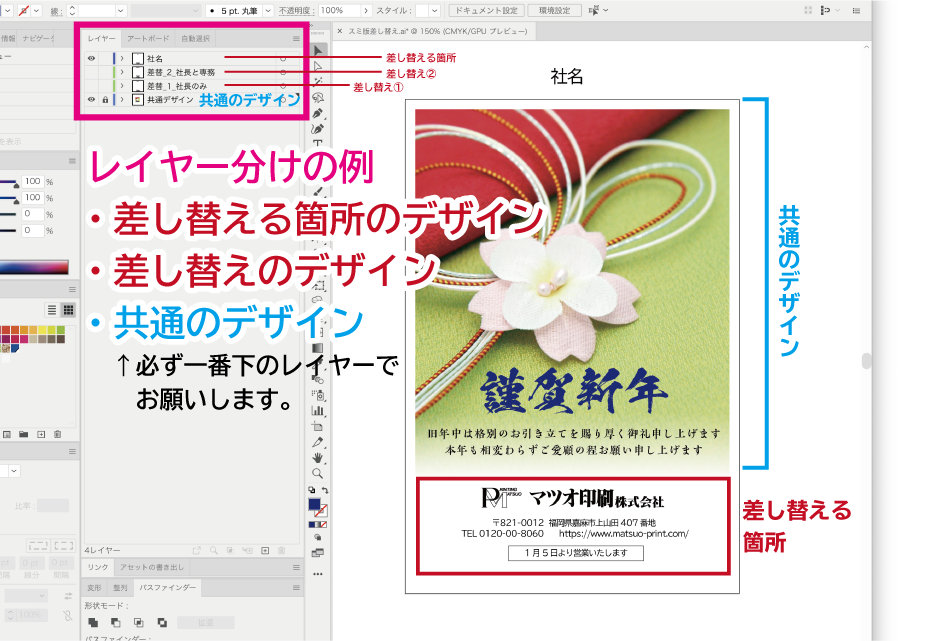This screenshot has width=940, height=641.
Task: Locate object with Layers panel magnifier
Action: click(213, 550)
